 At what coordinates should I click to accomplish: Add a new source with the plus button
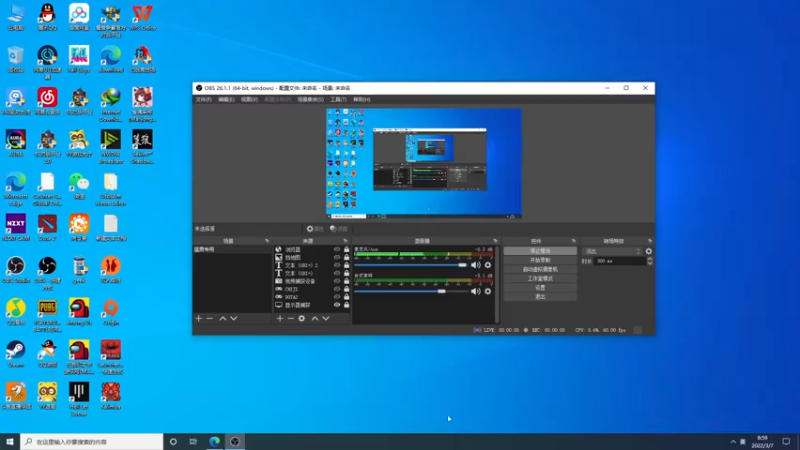point(280,318)
